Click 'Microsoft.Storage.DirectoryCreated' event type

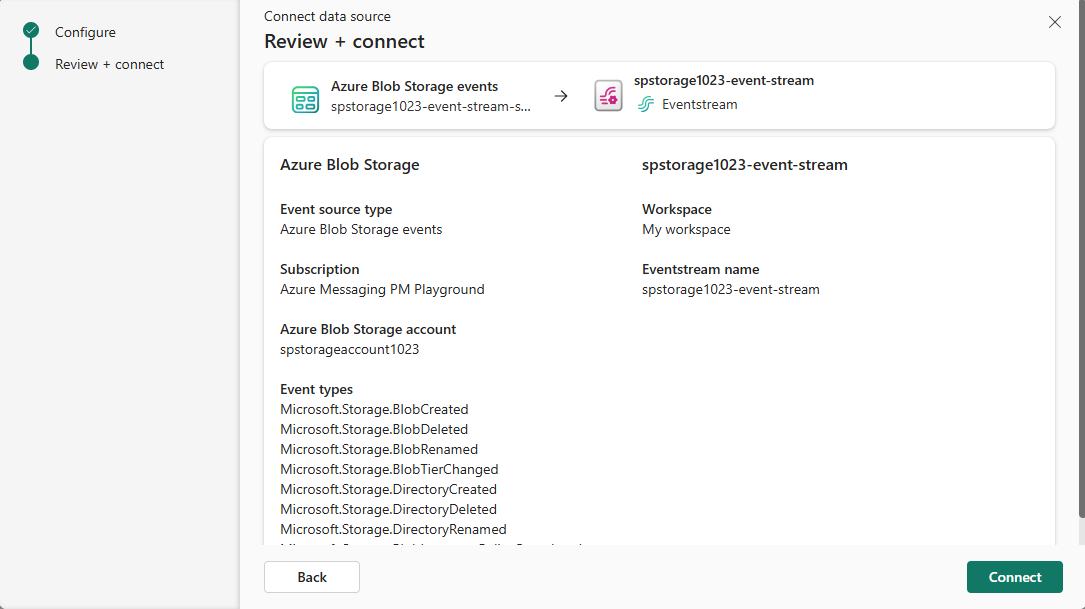point(388,489)
